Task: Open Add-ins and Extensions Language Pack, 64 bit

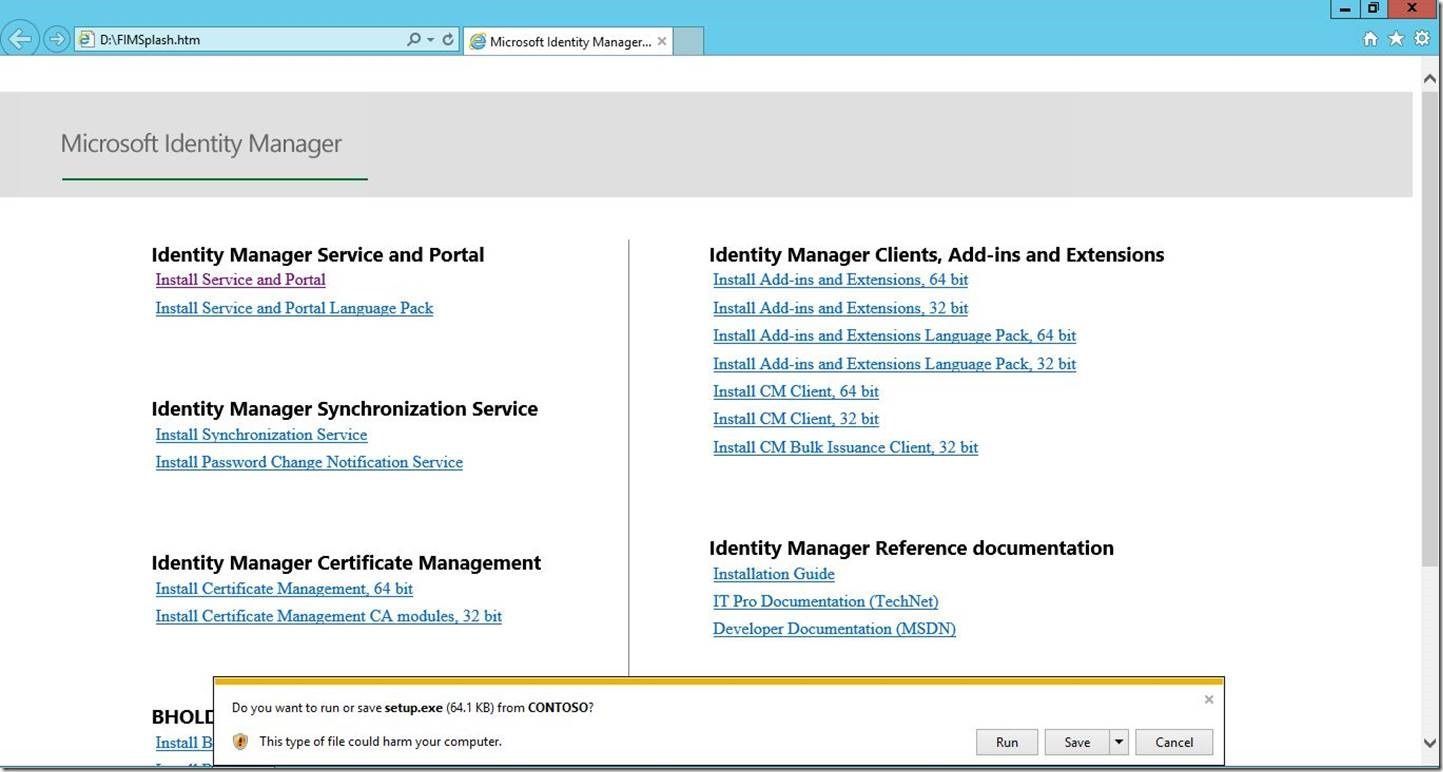Action: click(894, 336)
